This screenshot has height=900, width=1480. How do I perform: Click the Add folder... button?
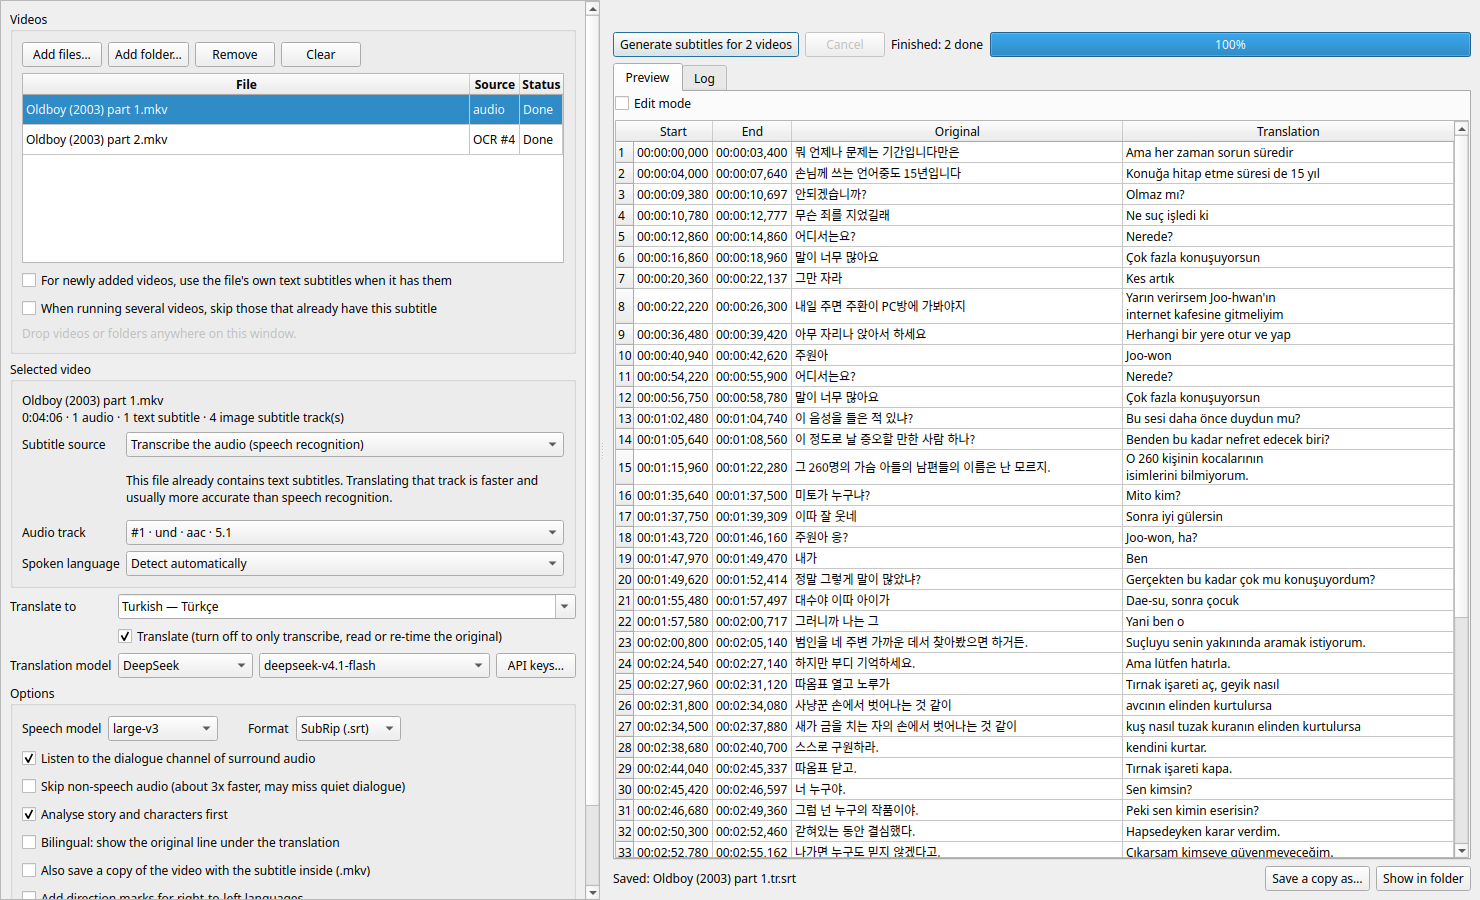click(x=148, y=55)
